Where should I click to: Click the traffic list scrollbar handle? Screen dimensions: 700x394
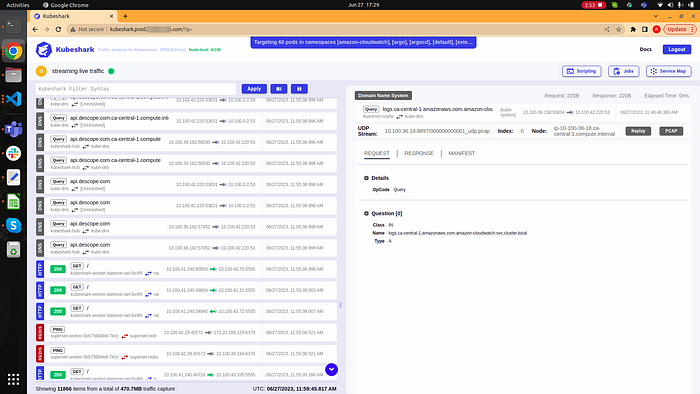[340, 305]
